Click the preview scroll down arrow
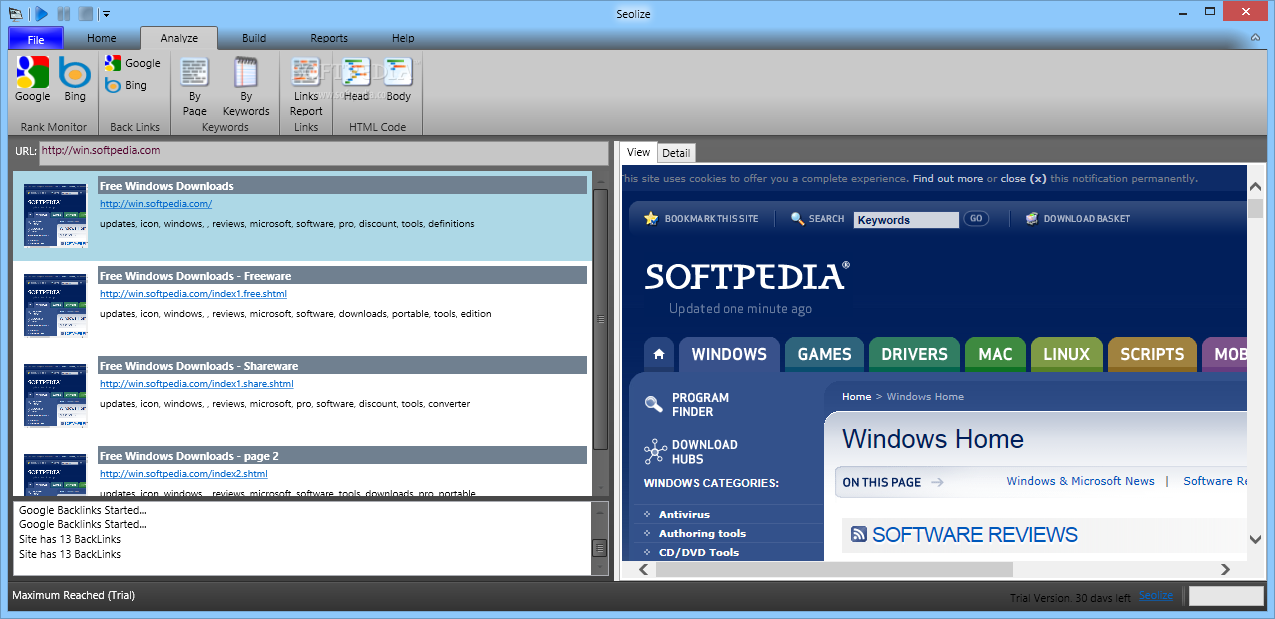The image size is (1275, 619). click(1255, 540)
